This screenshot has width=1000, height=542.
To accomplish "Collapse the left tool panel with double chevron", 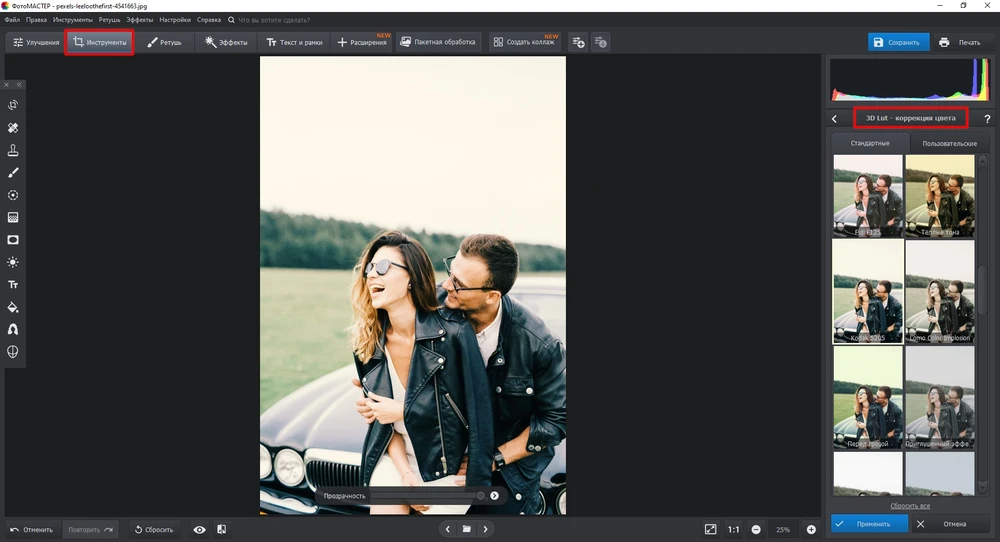I will click(x=18, y=85).
